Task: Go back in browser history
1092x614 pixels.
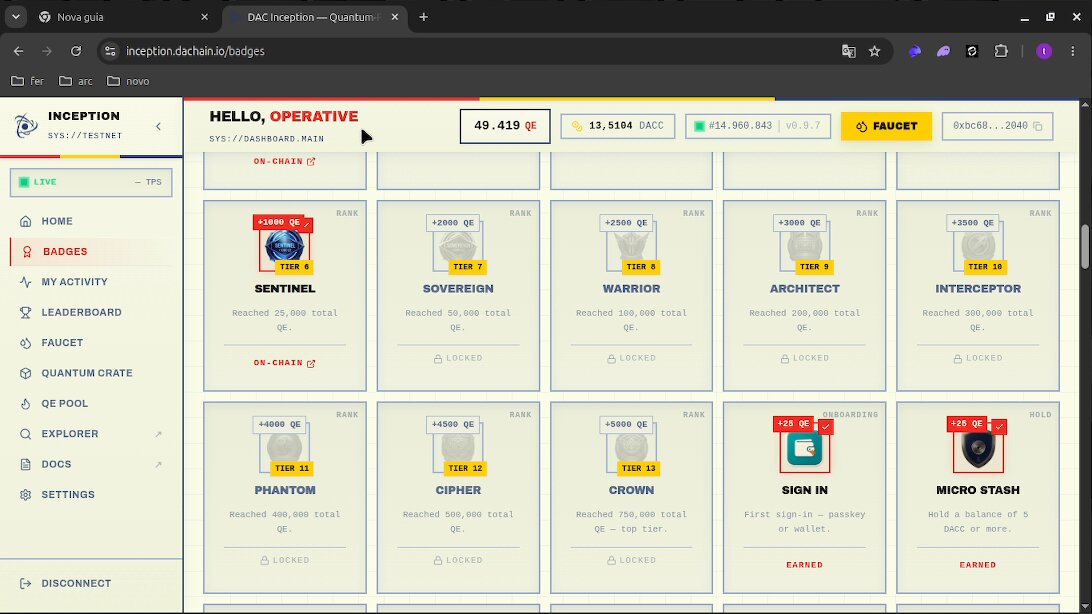Action: point(19,52)
